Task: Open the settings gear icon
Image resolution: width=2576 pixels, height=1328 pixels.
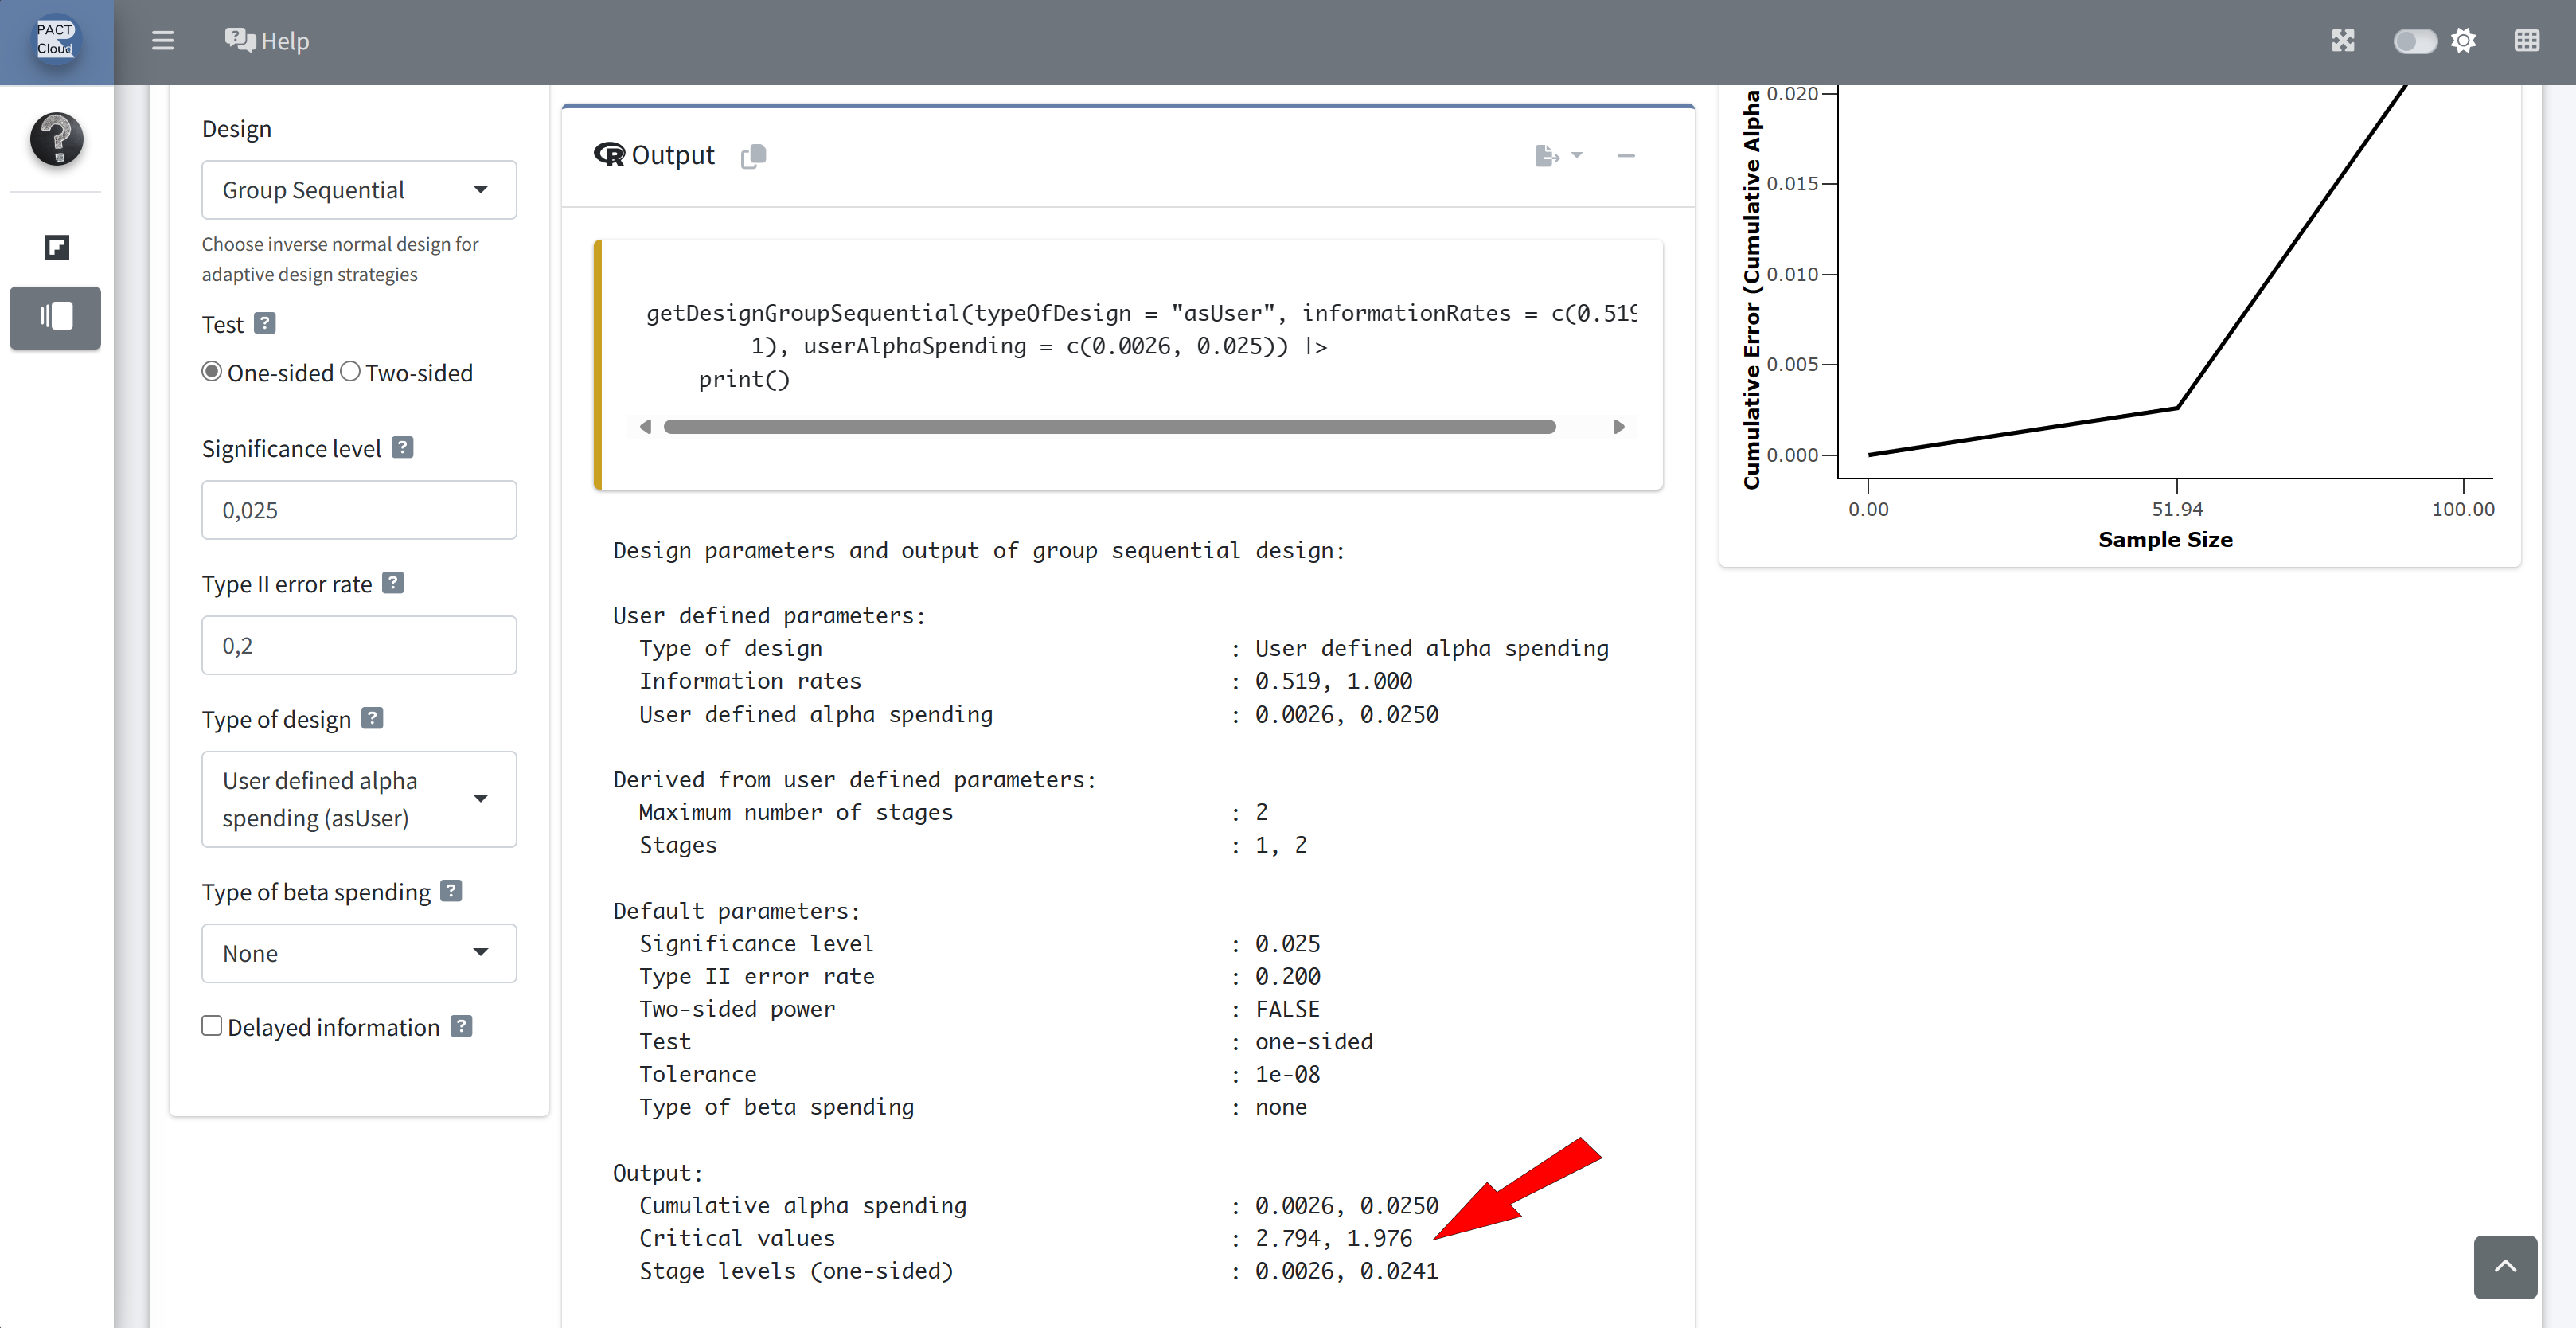Action: click(2463, 41)
